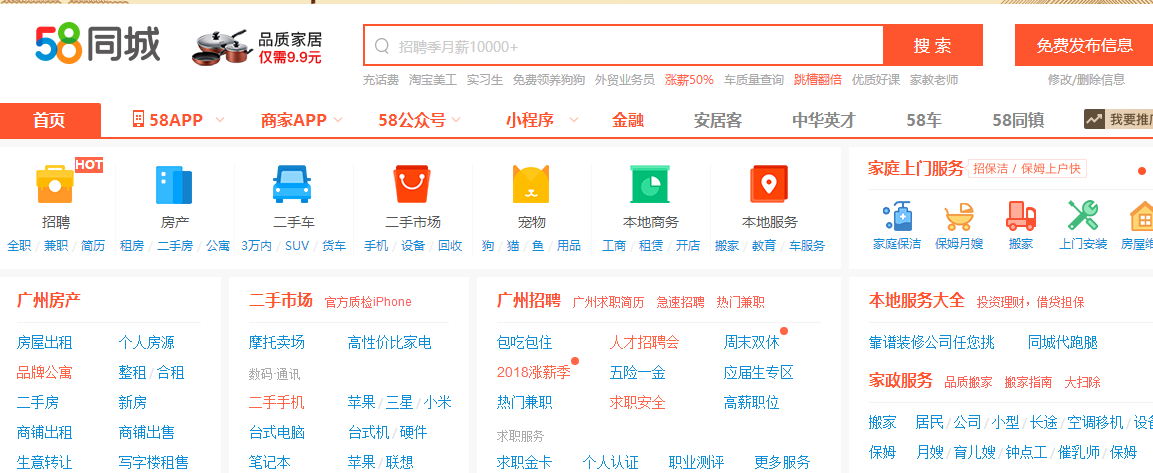Expand the 58APP dropdown
Screen dimensions: 1153x473
point(219,120)
